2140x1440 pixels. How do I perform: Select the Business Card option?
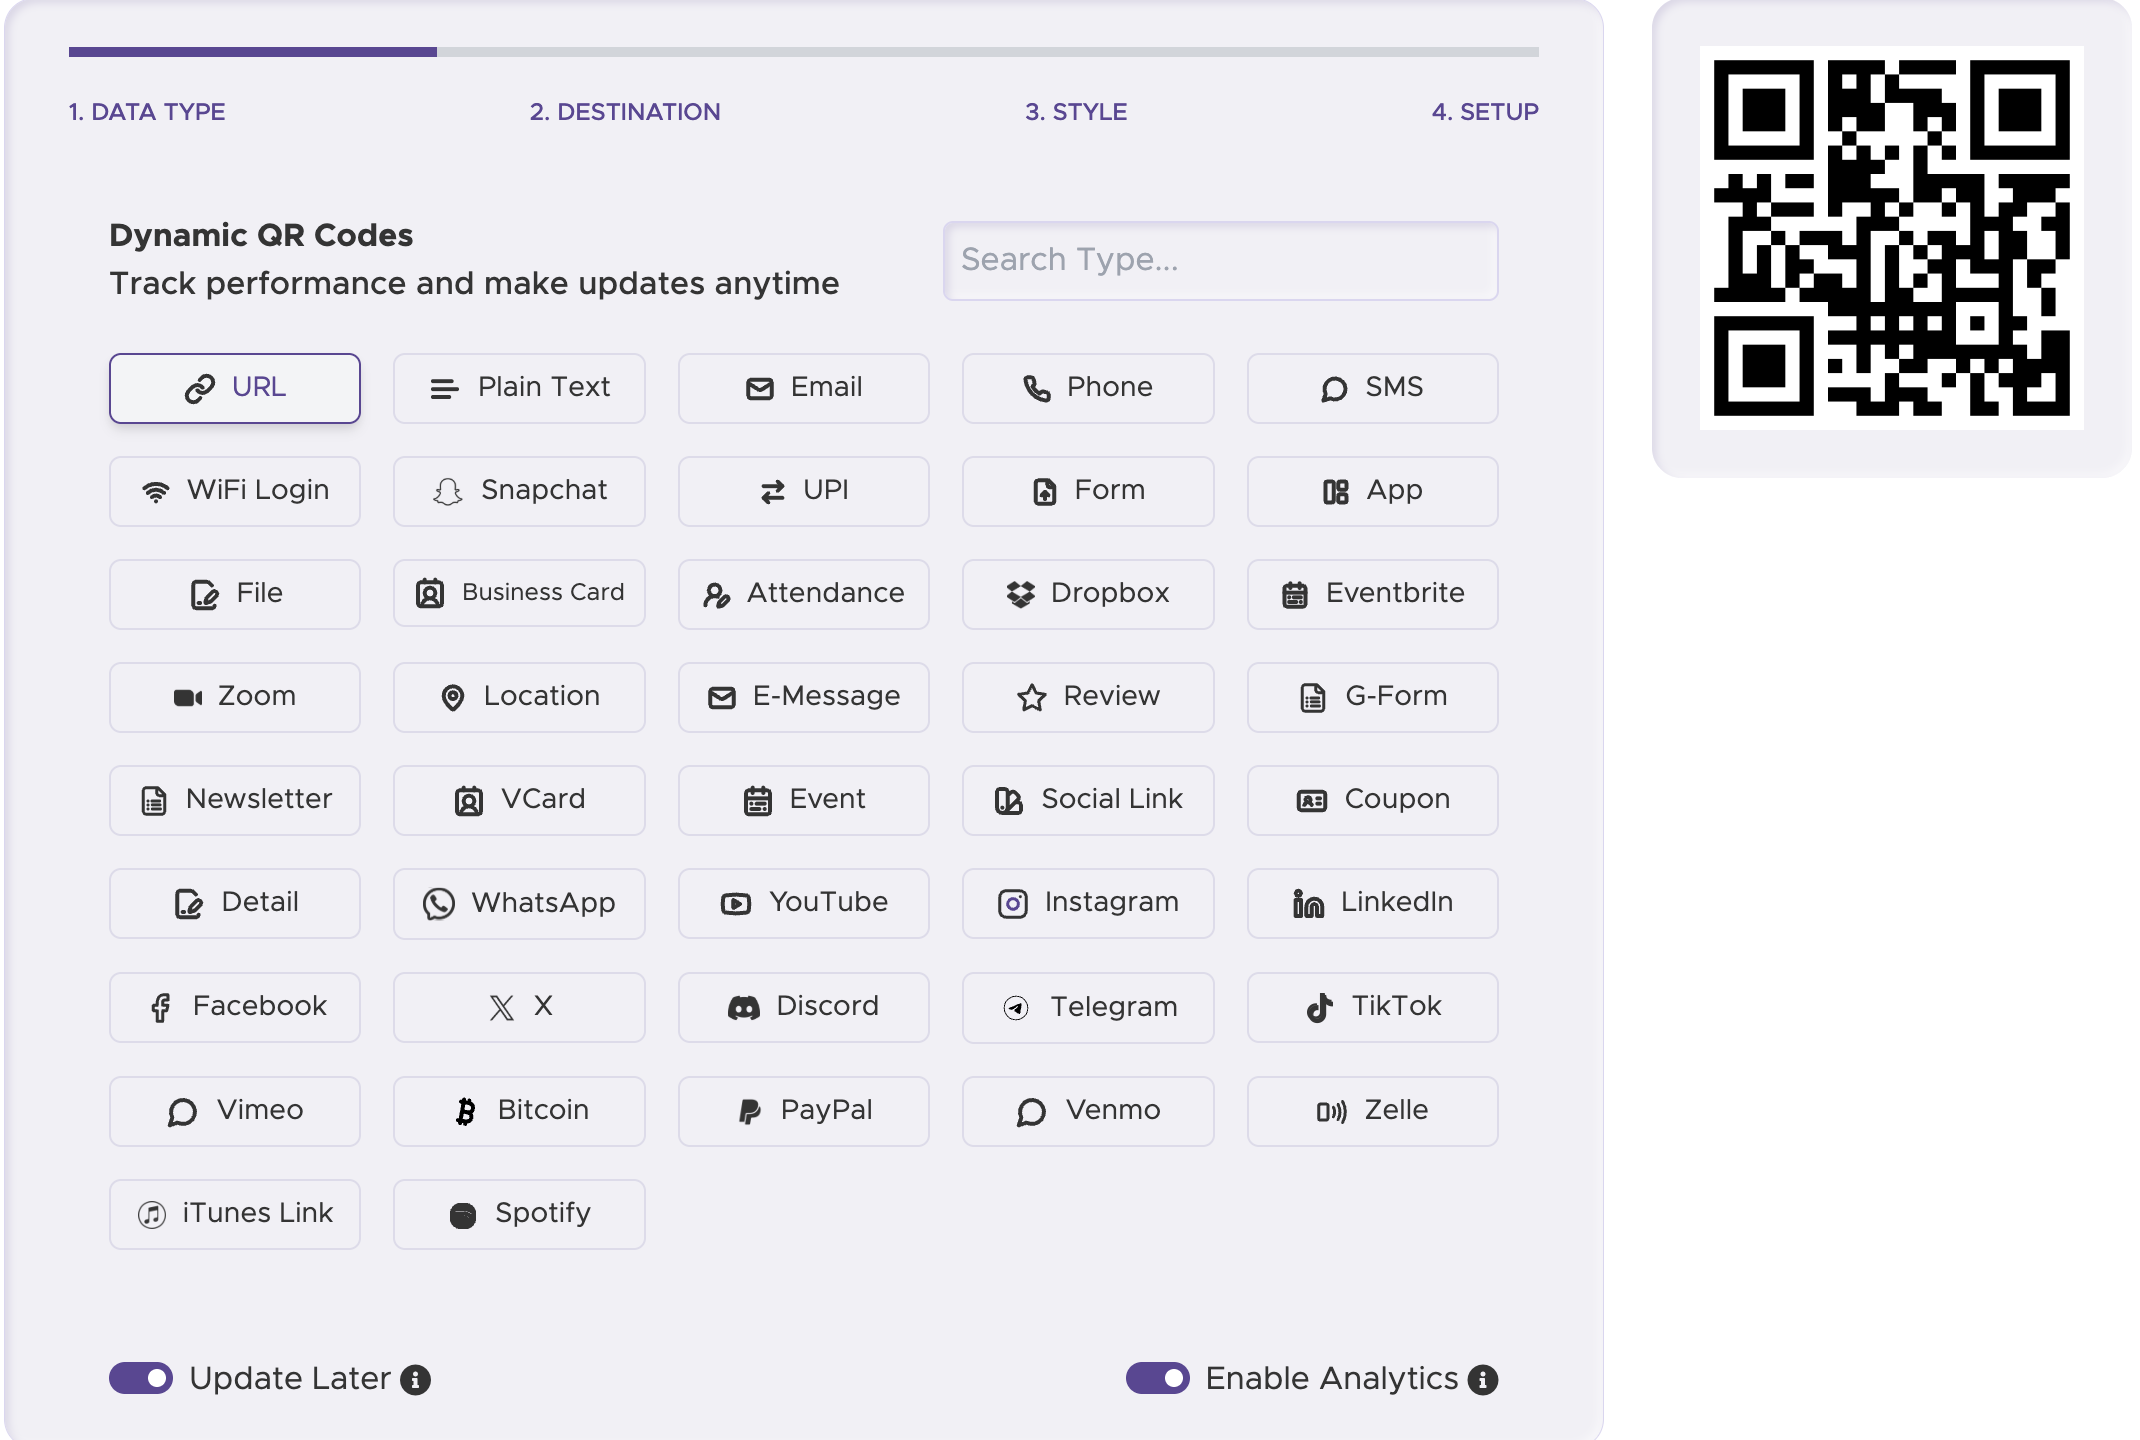pyautogui.click(x=519, y=593)
